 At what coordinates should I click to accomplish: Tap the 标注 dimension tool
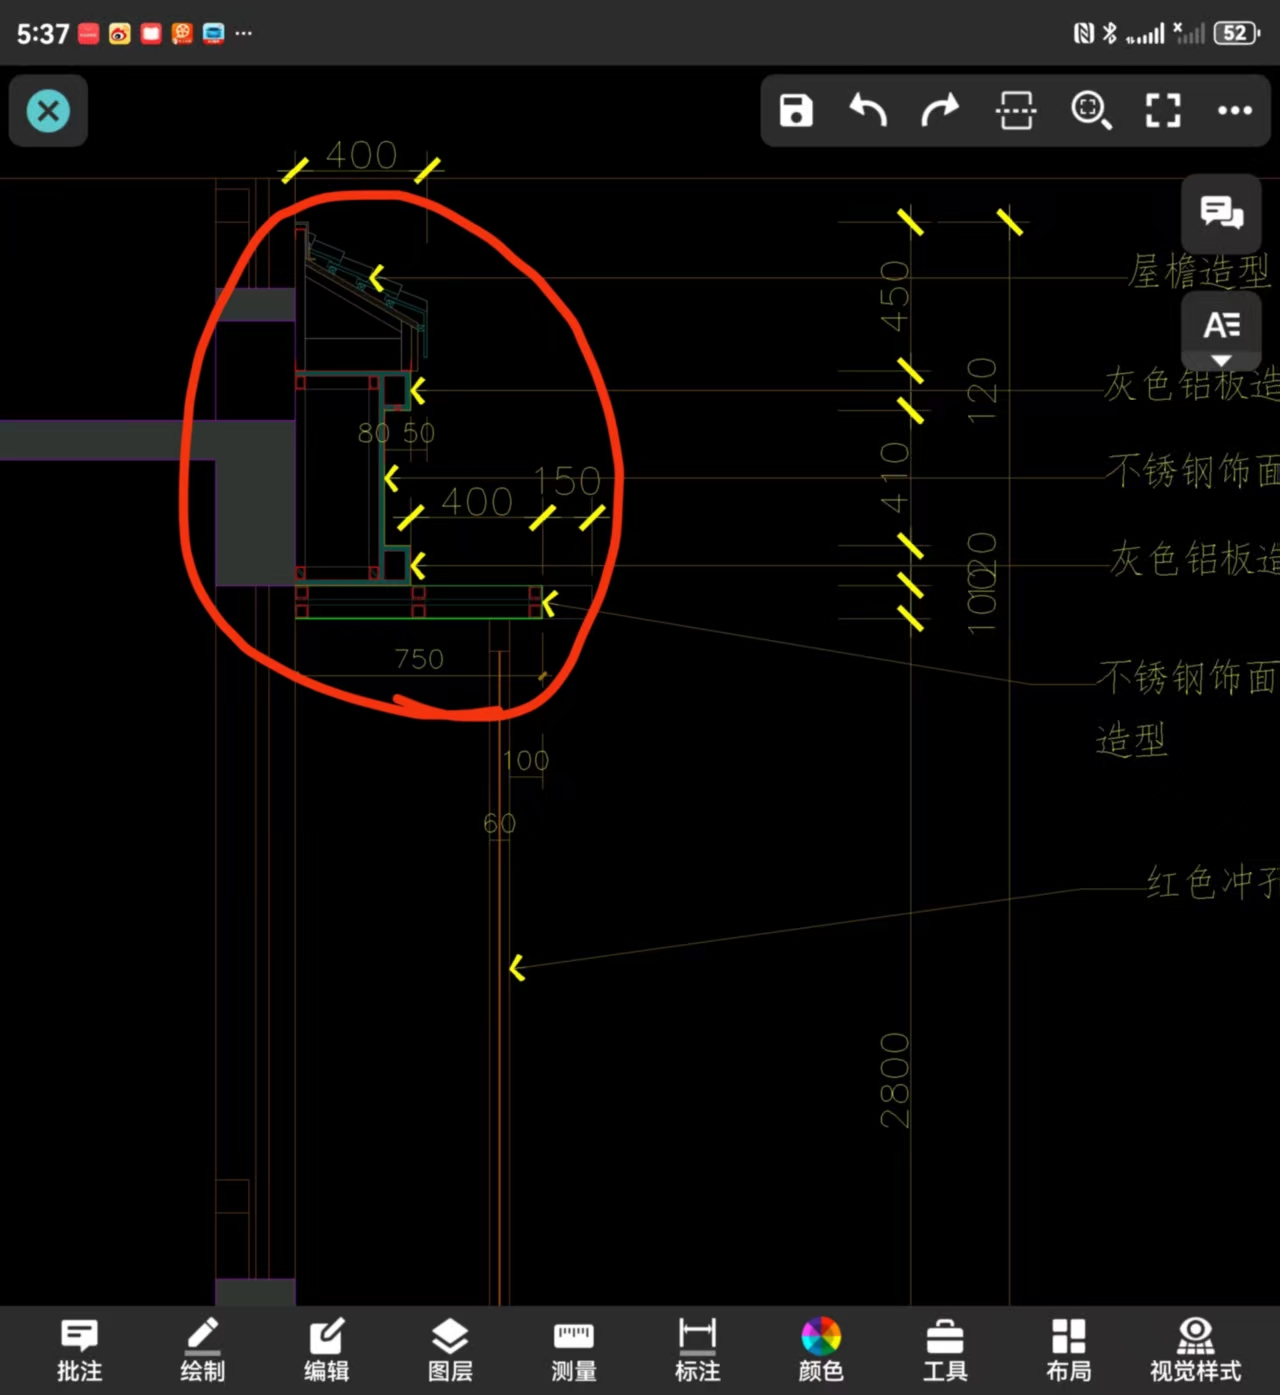tap(697, 1350)
